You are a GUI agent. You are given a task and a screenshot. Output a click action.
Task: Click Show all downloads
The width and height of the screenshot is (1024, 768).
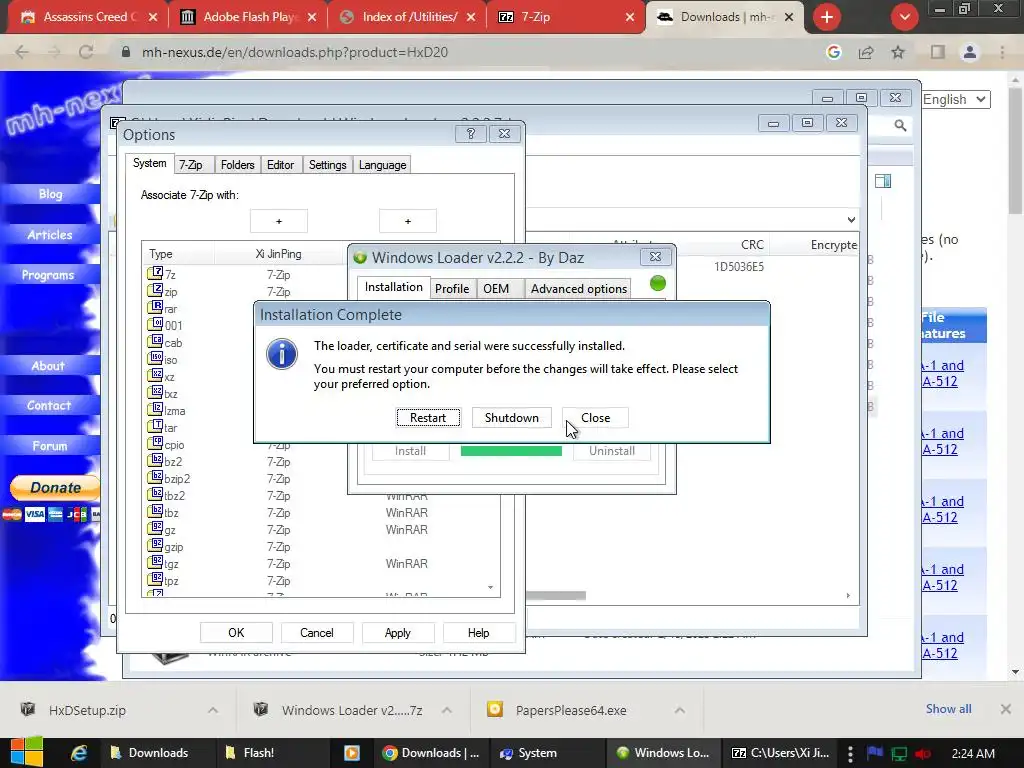(948, 709)
